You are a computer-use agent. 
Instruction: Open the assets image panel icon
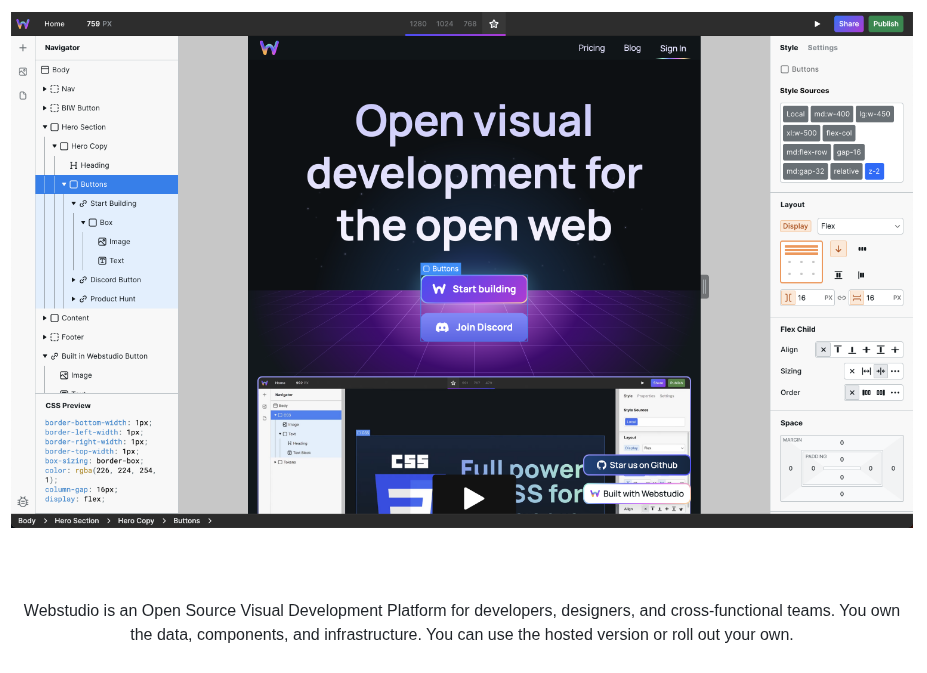point(23,72)
